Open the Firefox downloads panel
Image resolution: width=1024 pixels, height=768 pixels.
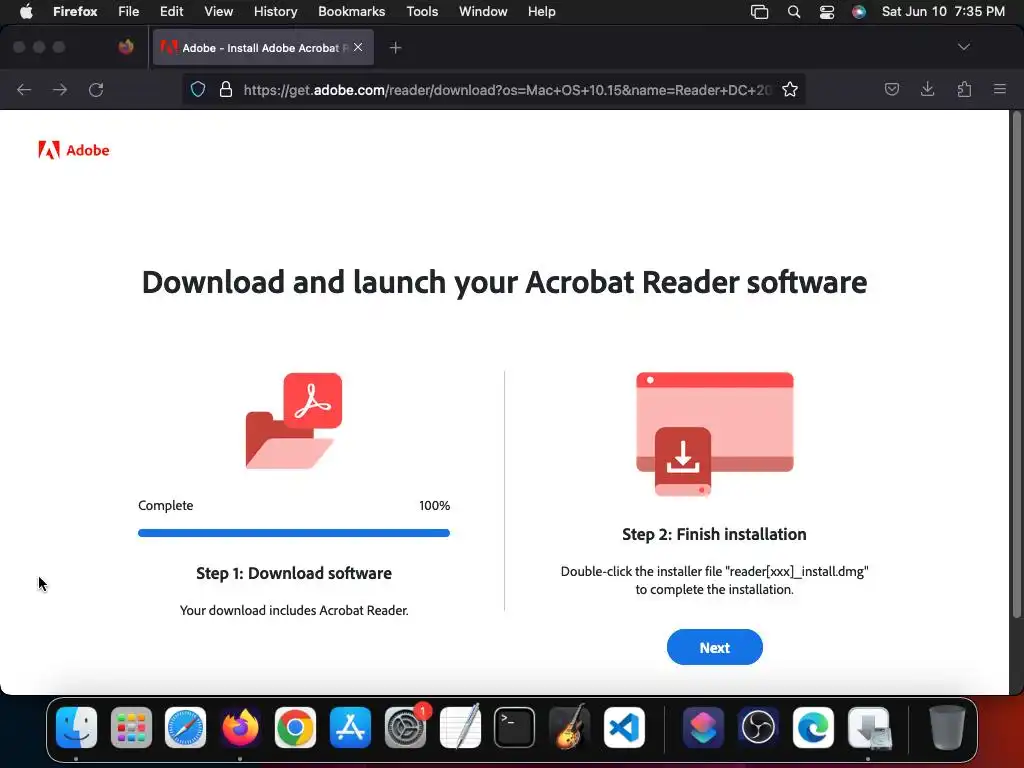927,89
